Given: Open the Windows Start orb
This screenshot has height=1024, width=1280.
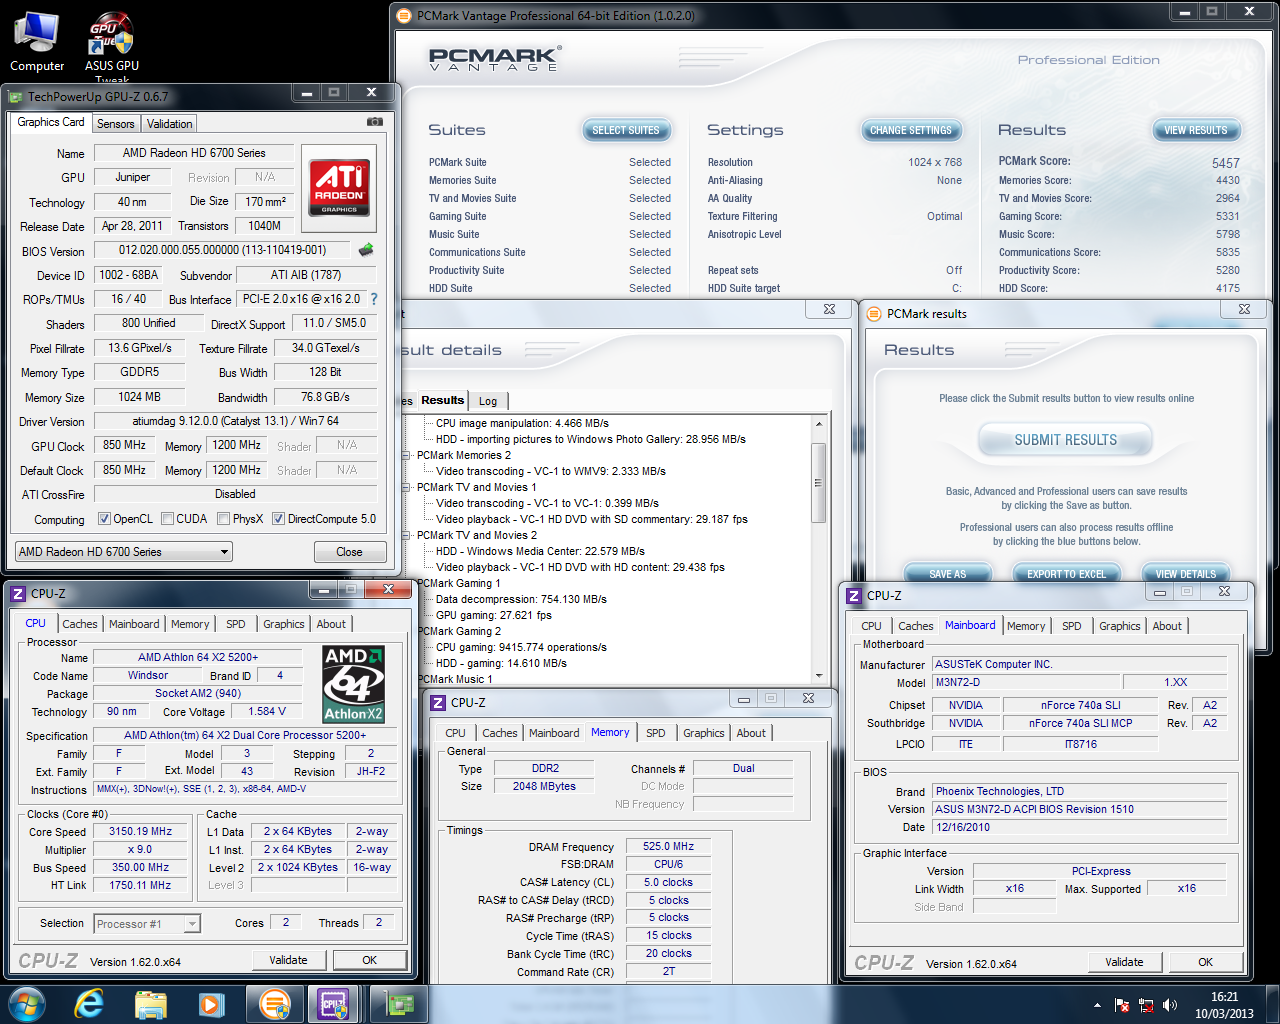Looking at the screenshot, I should pyautogui.click(x=27, y=1004).
